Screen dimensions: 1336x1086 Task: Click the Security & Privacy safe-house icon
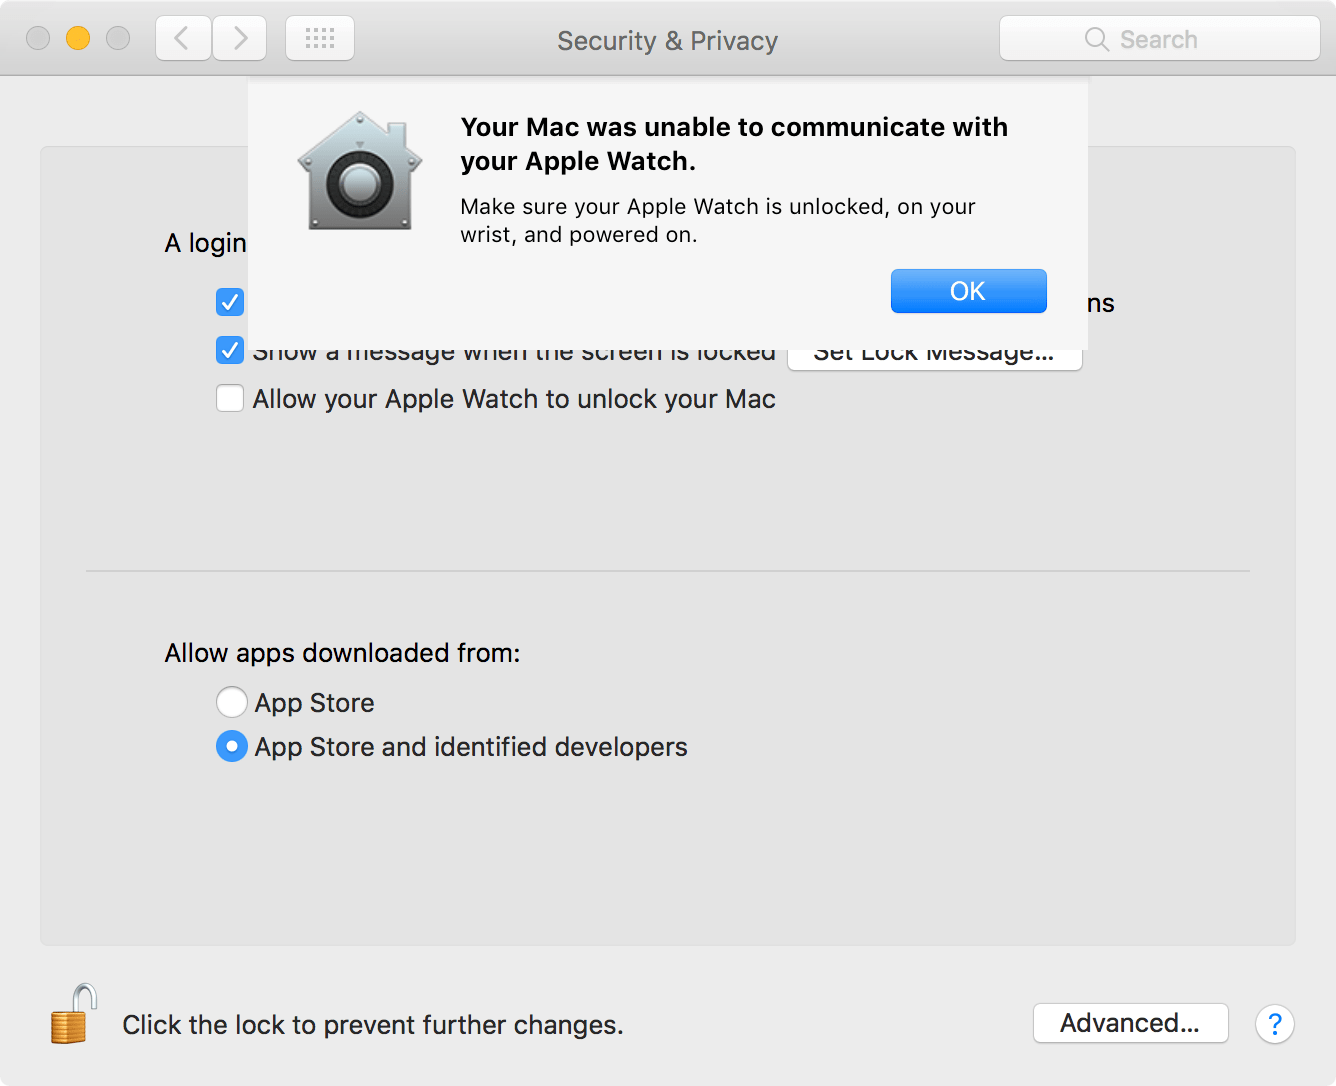(x=360, y=171)
